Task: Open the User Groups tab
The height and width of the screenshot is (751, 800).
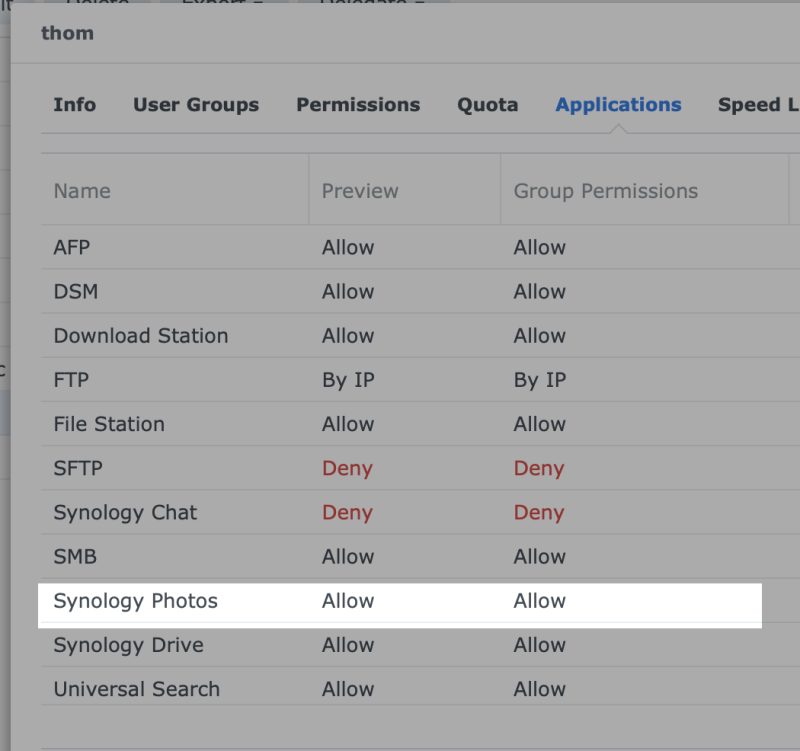Action: point(196,105)
